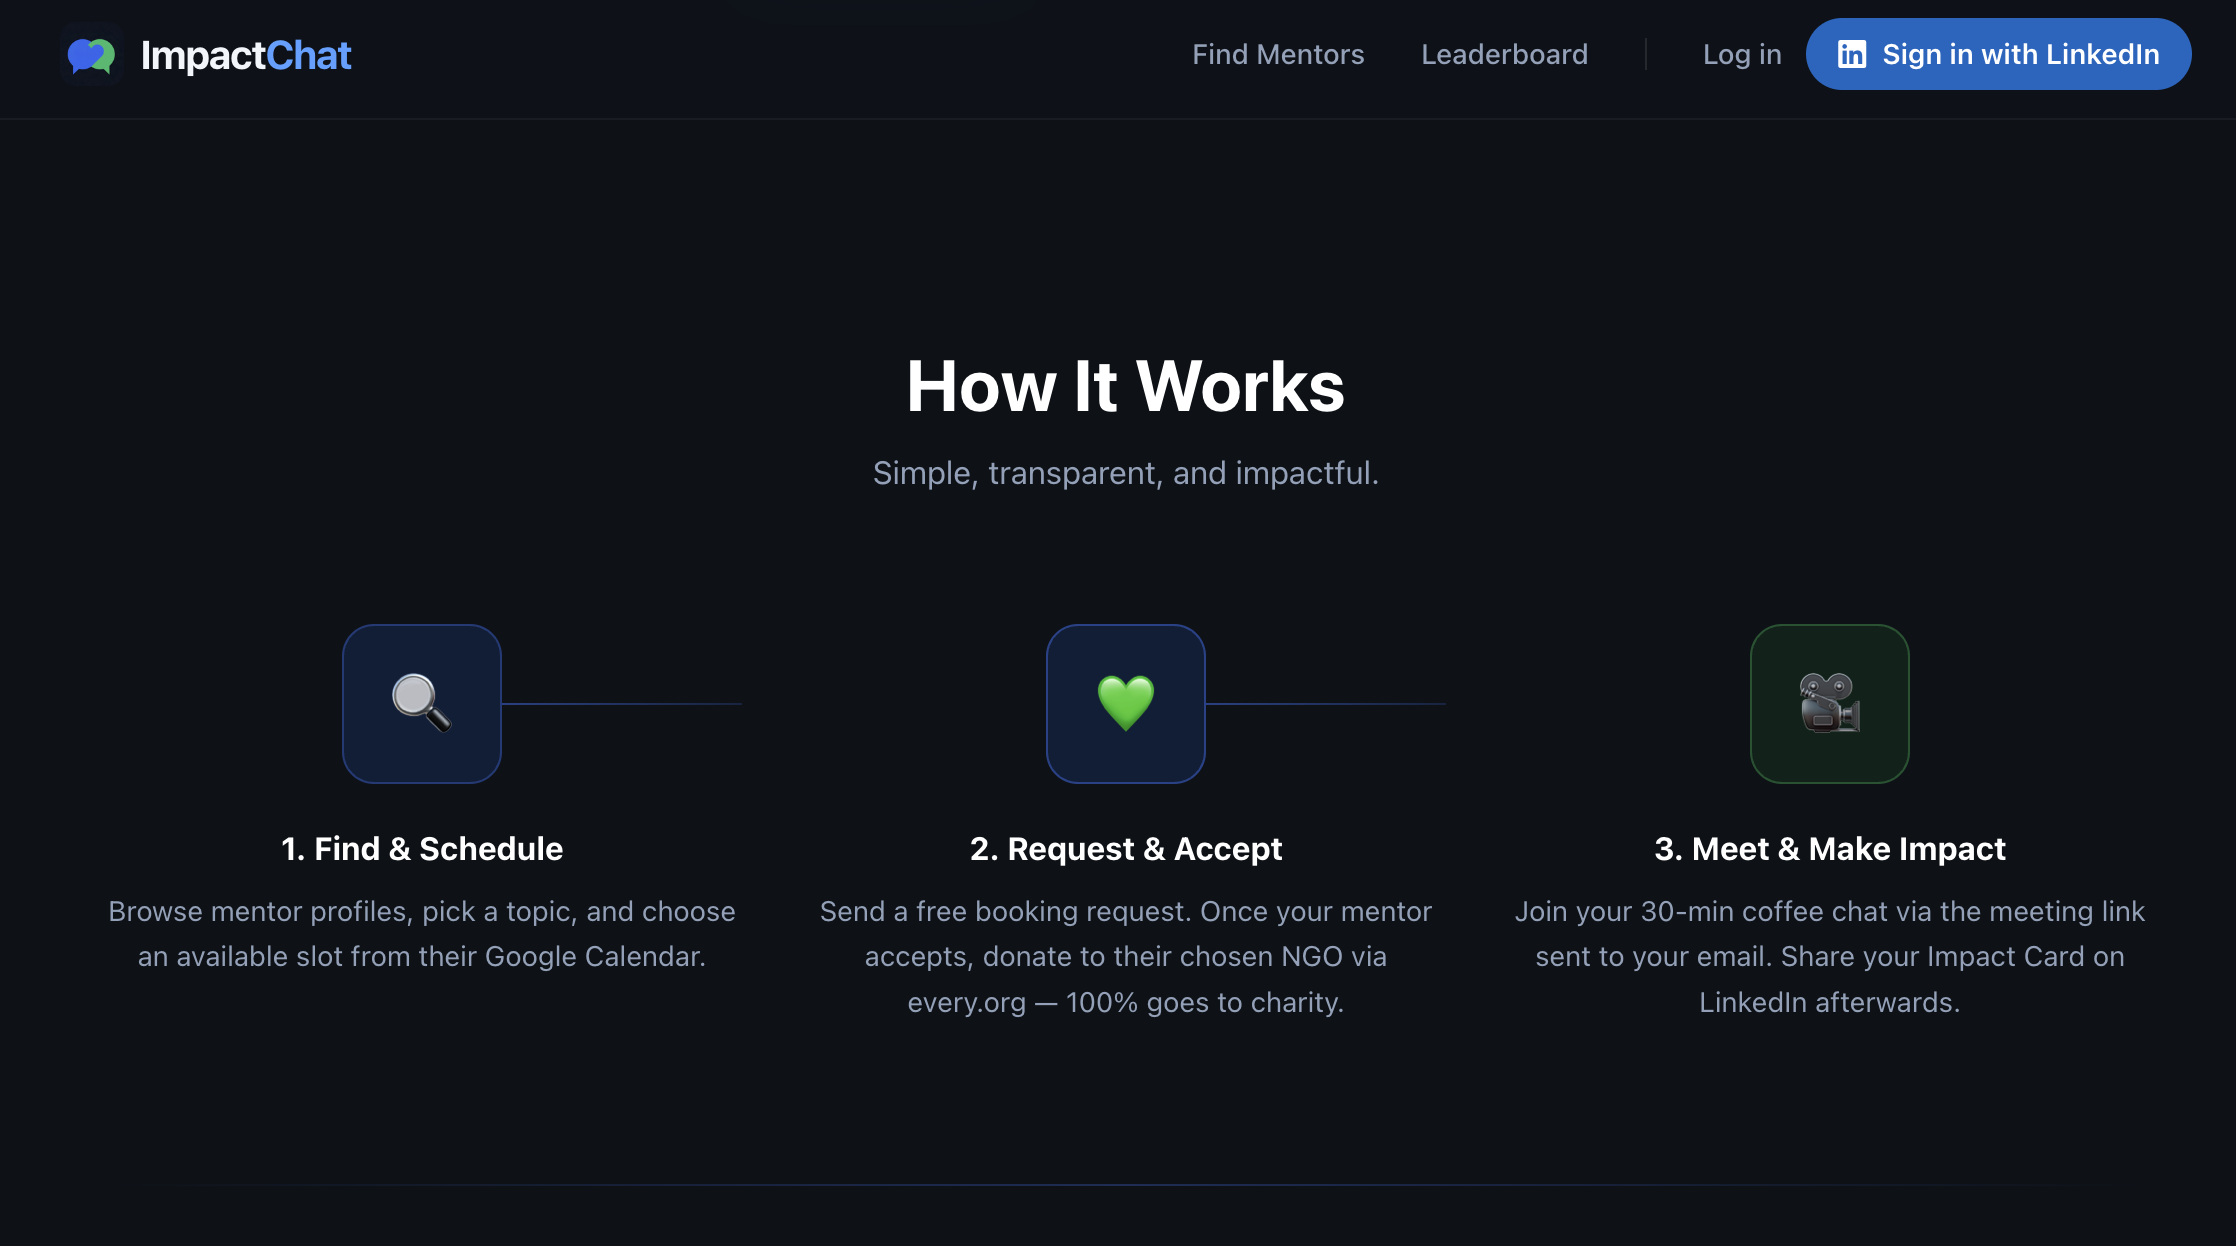The width and height of the screenshot is (2236, 1246).
Task: Click the How It Works heading
Action: [1124, 386]
